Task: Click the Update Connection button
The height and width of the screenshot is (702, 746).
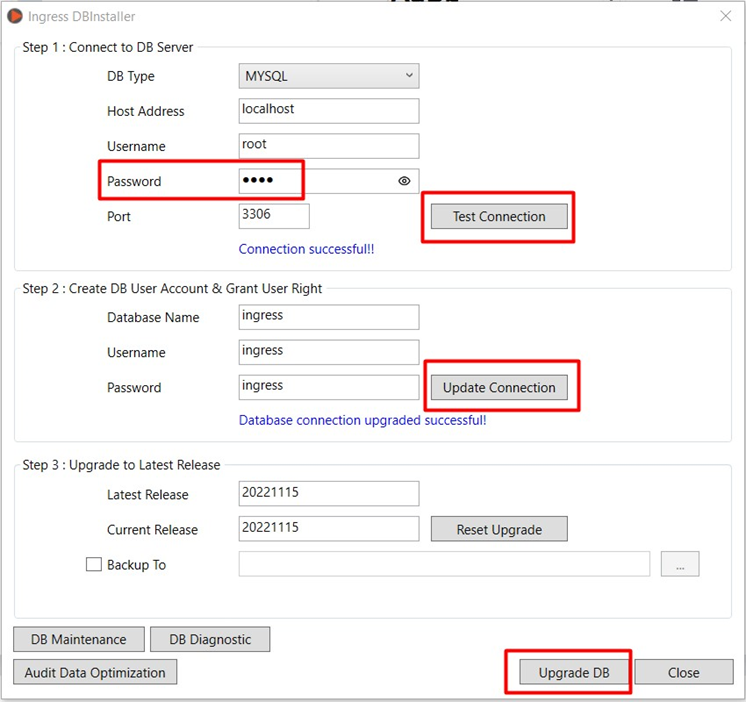Action: coord(499,388)
